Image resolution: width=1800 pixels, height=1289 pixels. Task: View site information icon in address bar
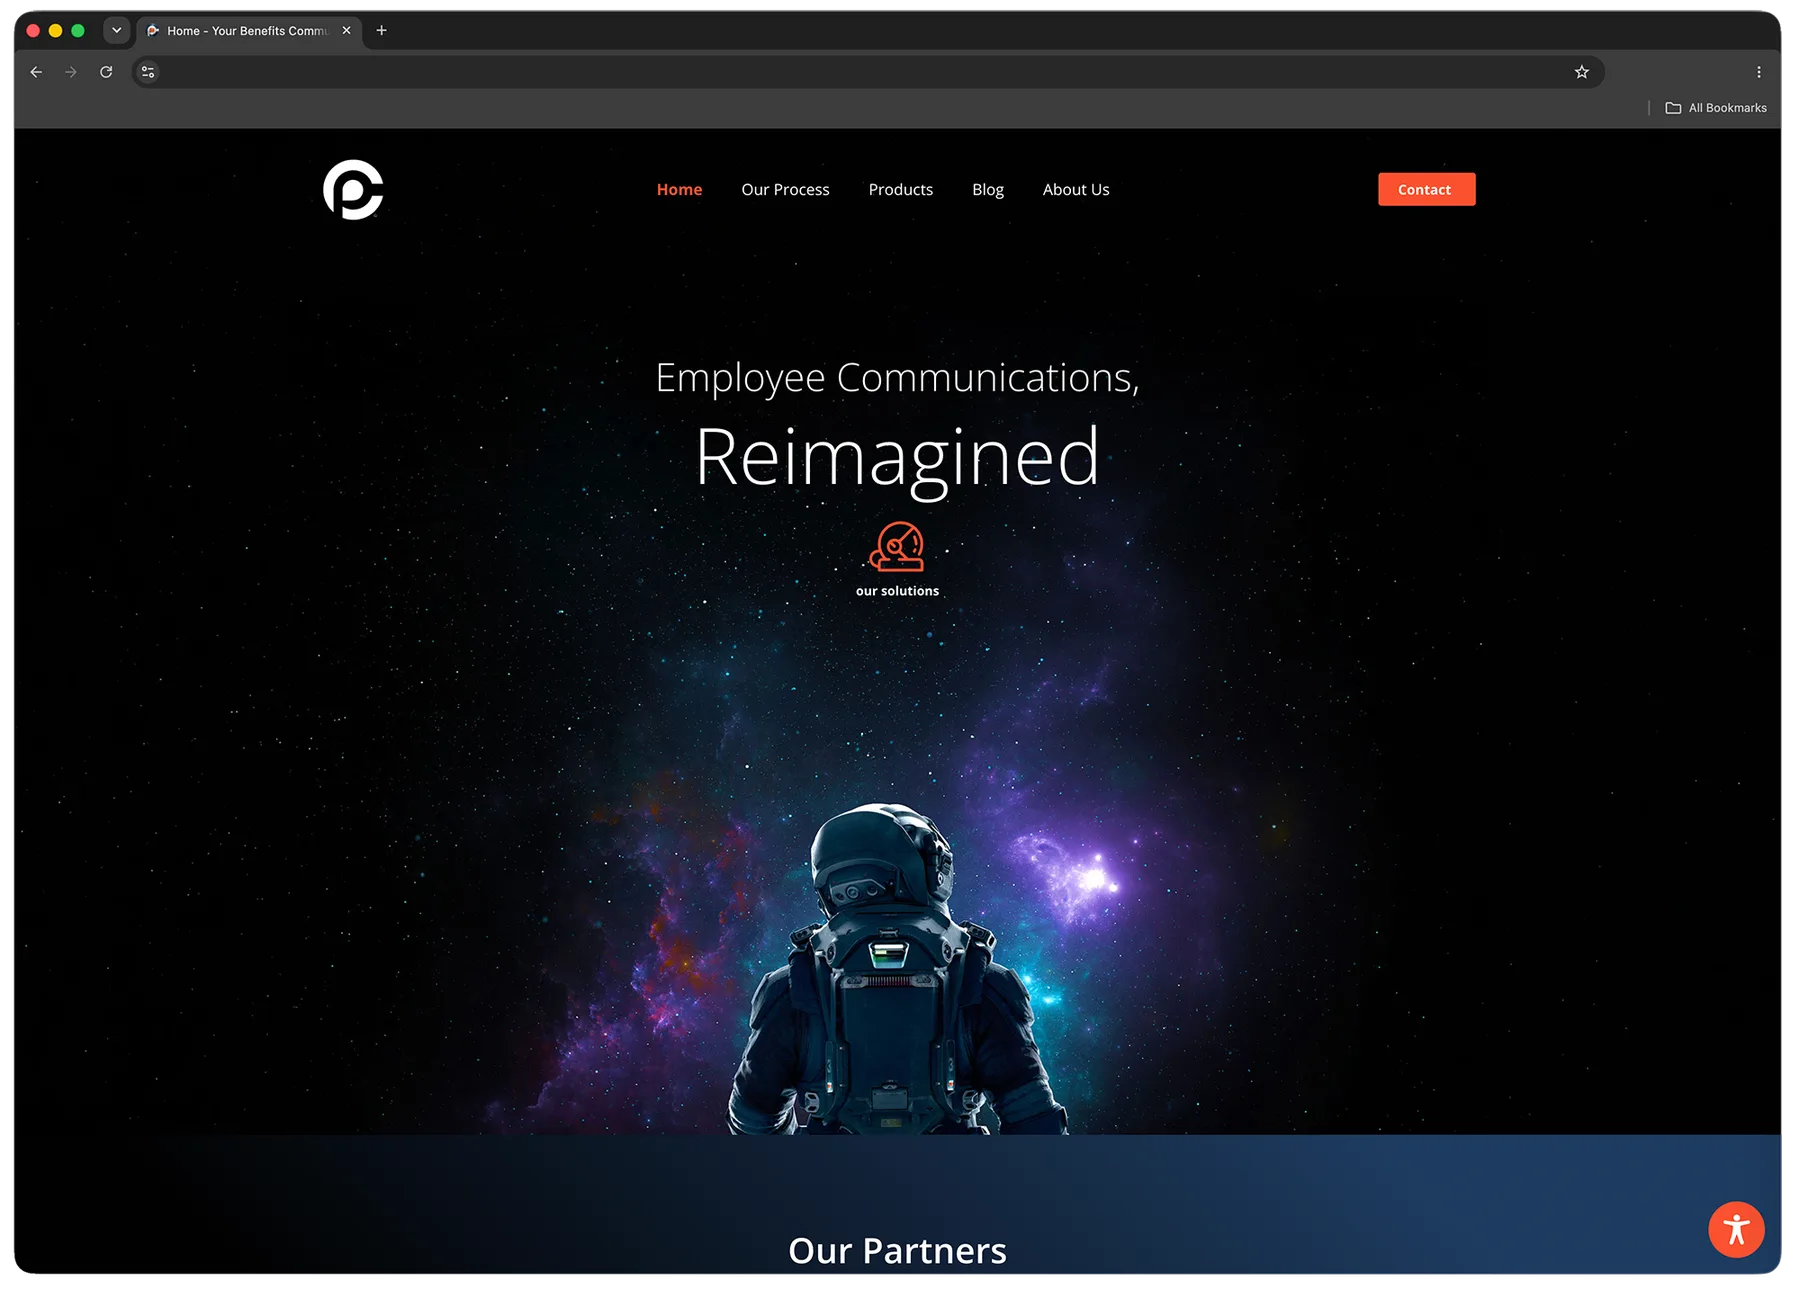(148, 72)
